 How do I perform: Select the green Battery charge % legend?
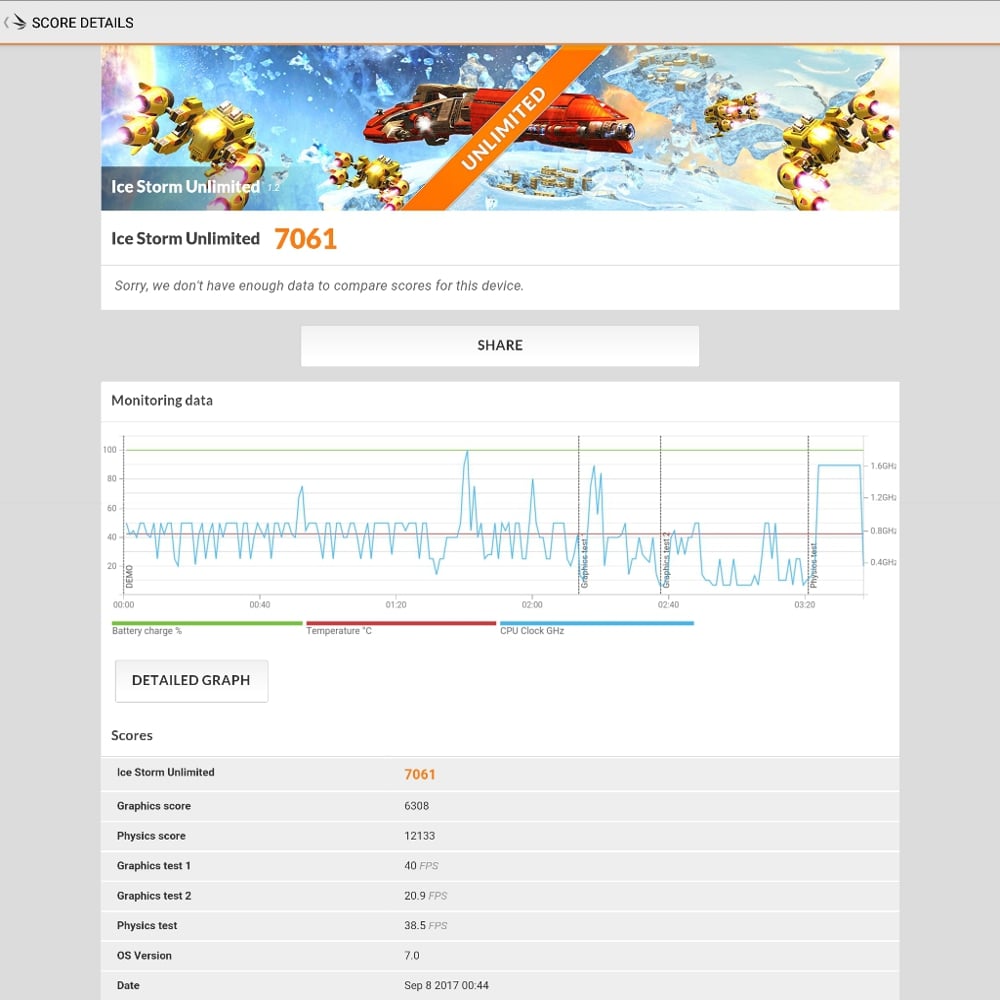click(206, 627)
